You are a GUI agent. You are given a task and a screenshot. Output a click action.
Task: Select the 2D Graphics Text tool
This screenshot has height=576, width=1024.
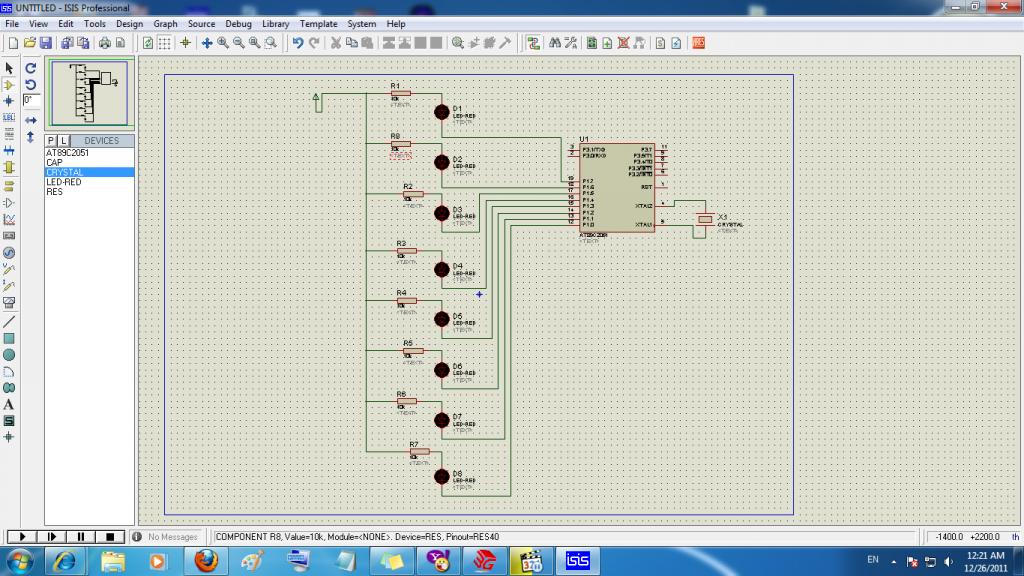(9, 404)
